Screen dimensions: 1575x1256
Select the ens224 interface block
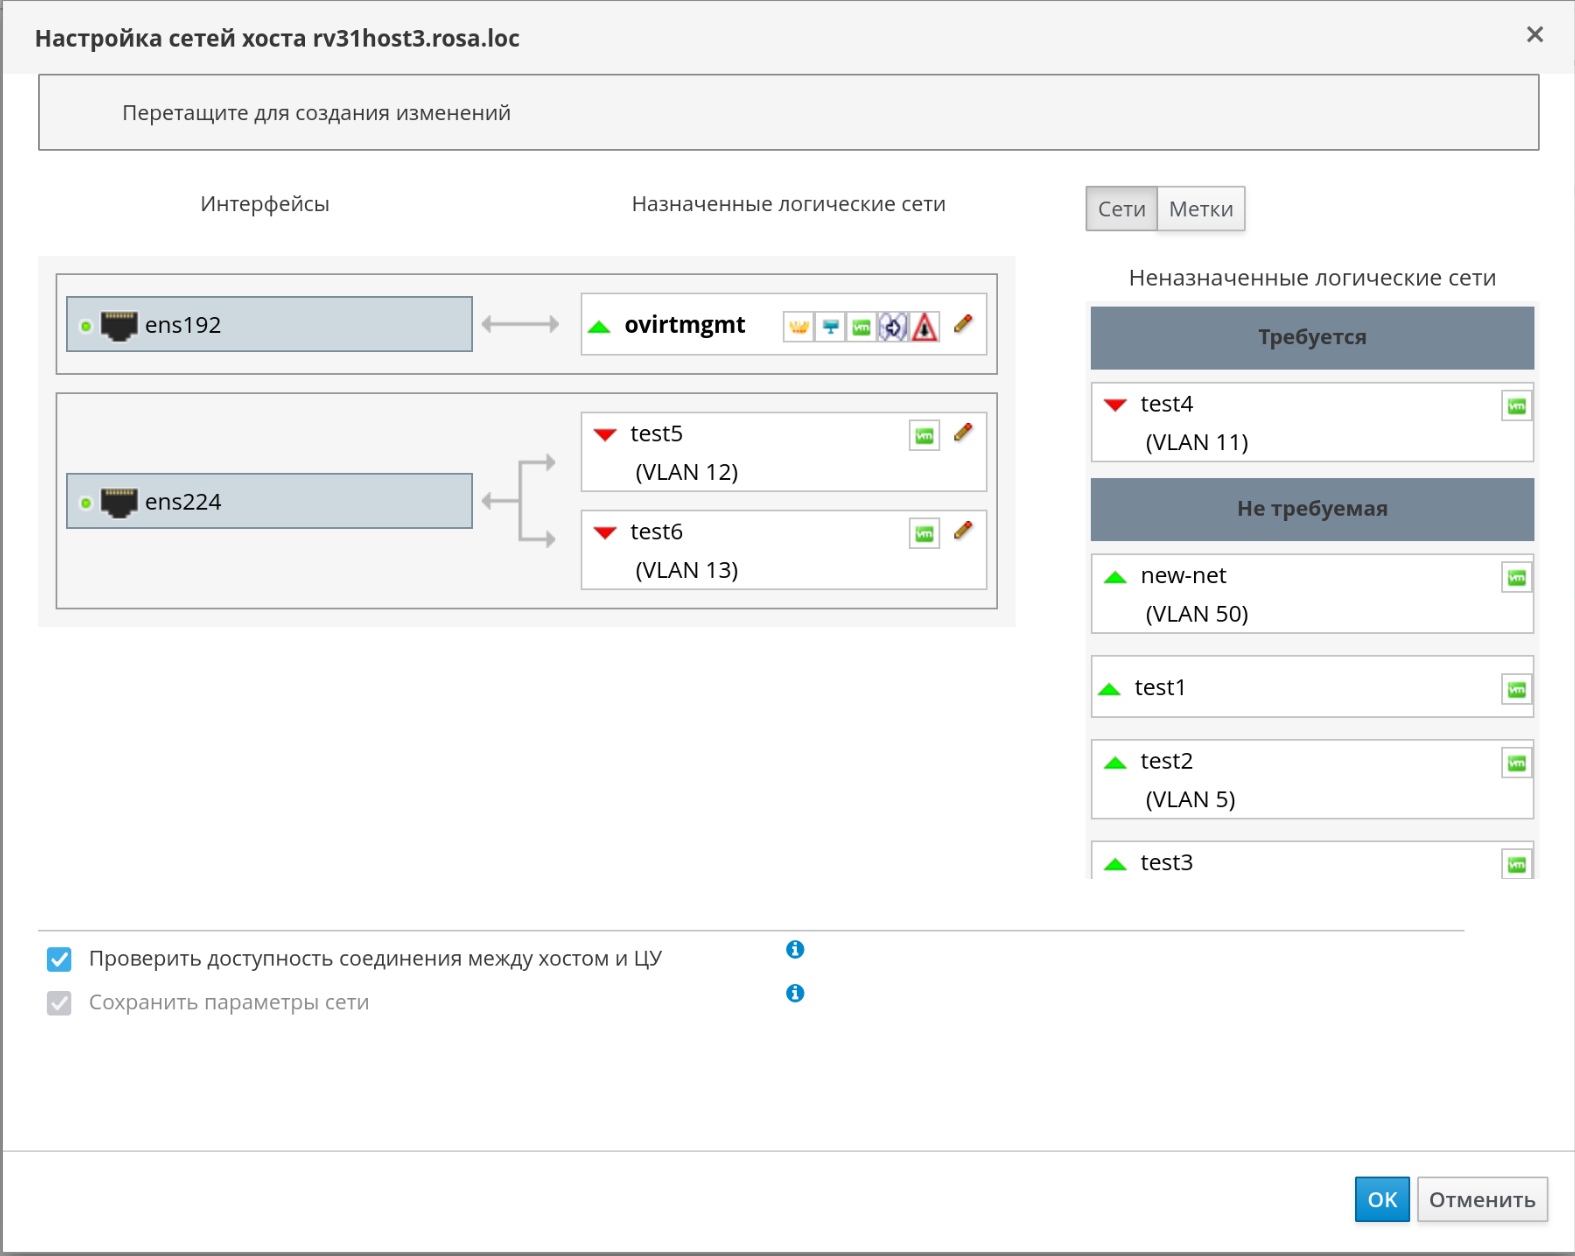tap(269, 501)
